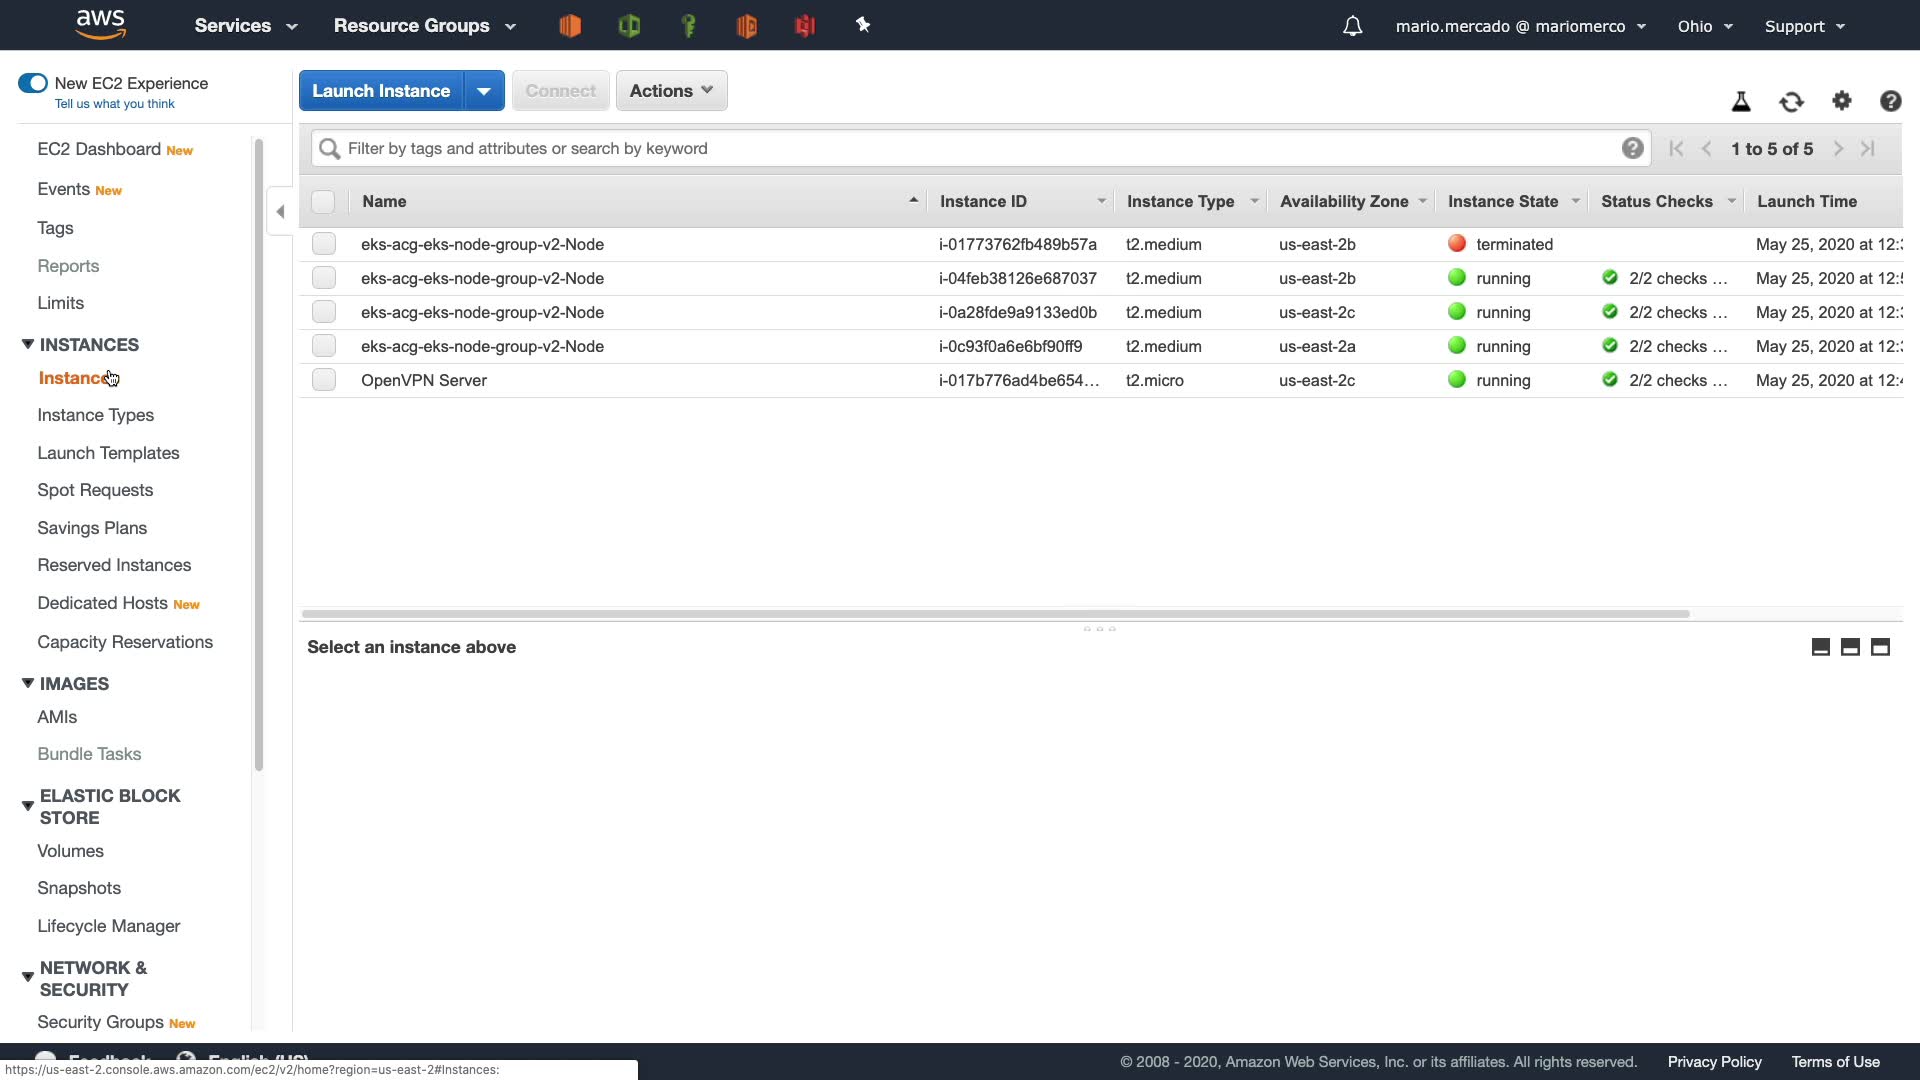The height and width of the screenshot is (1080, 1920).
Task: Click the horizontal table scrollbar
Action: (x=995, y=614)
